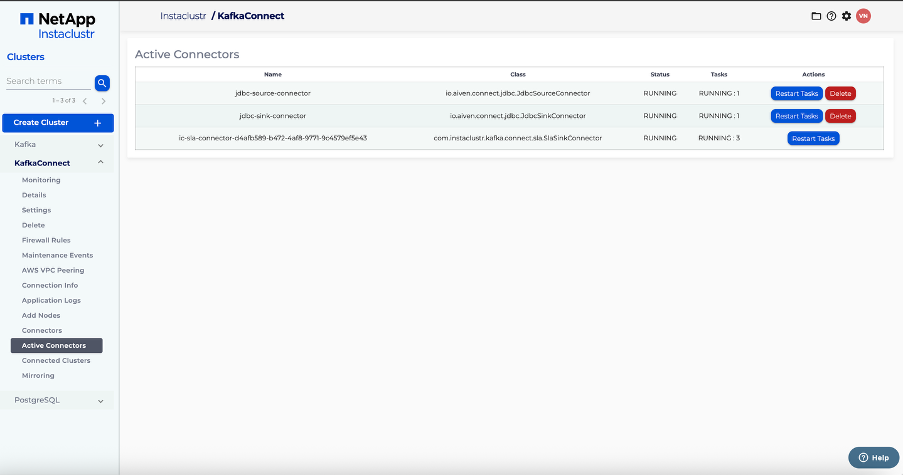Restart Tasks for the SLA sink connector
904x476 pixels.
(813, 139)
